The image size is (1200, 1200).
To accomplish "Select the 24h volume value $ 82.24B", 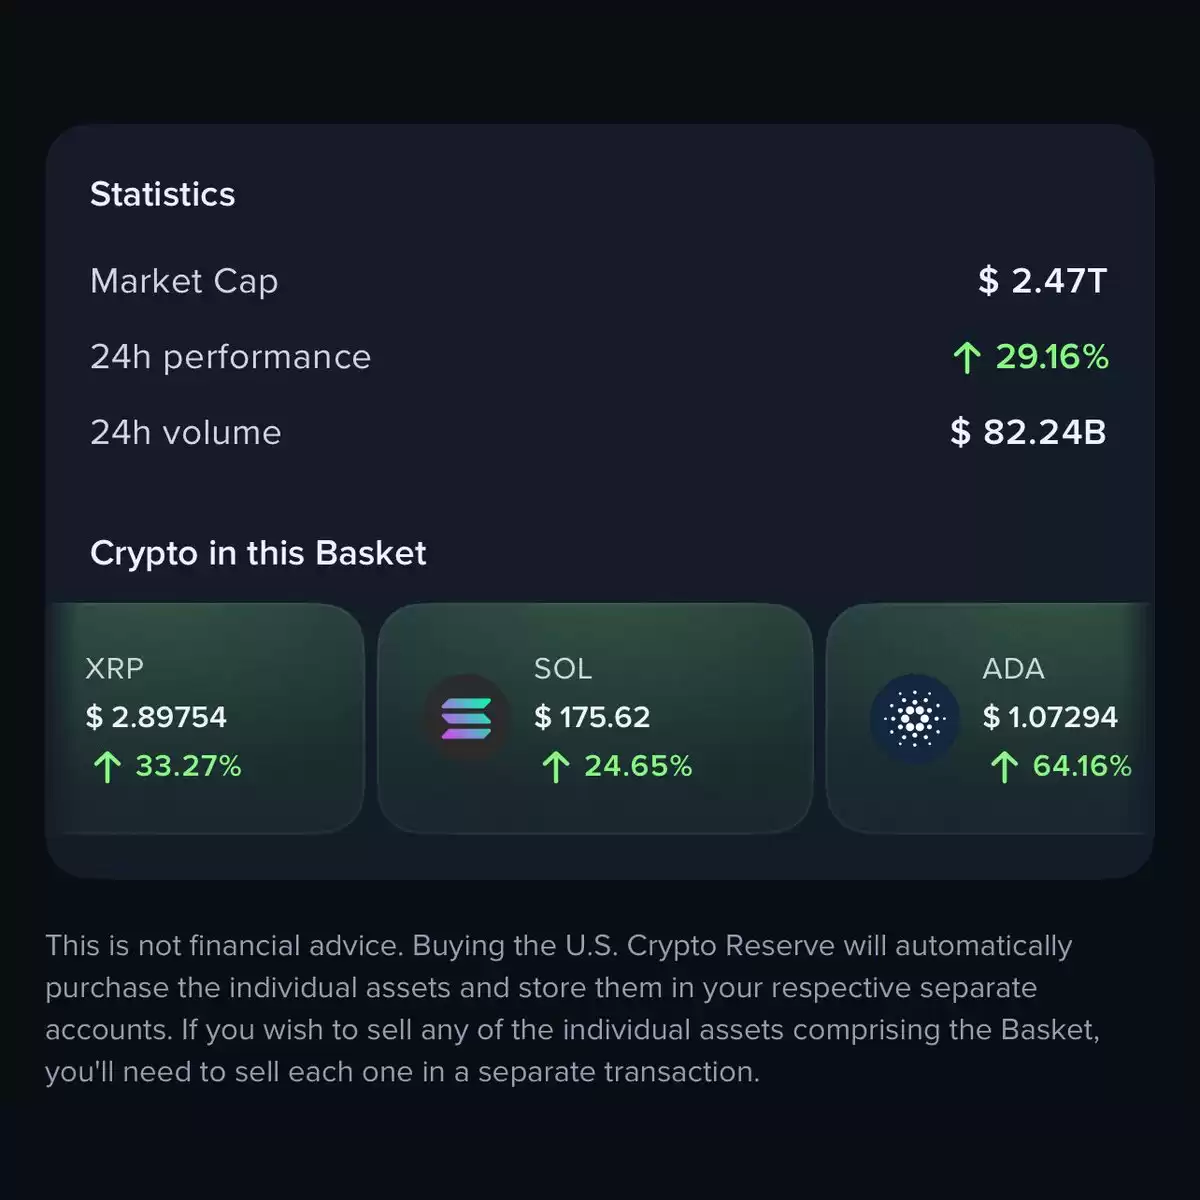I will (x=1028, y=432).
